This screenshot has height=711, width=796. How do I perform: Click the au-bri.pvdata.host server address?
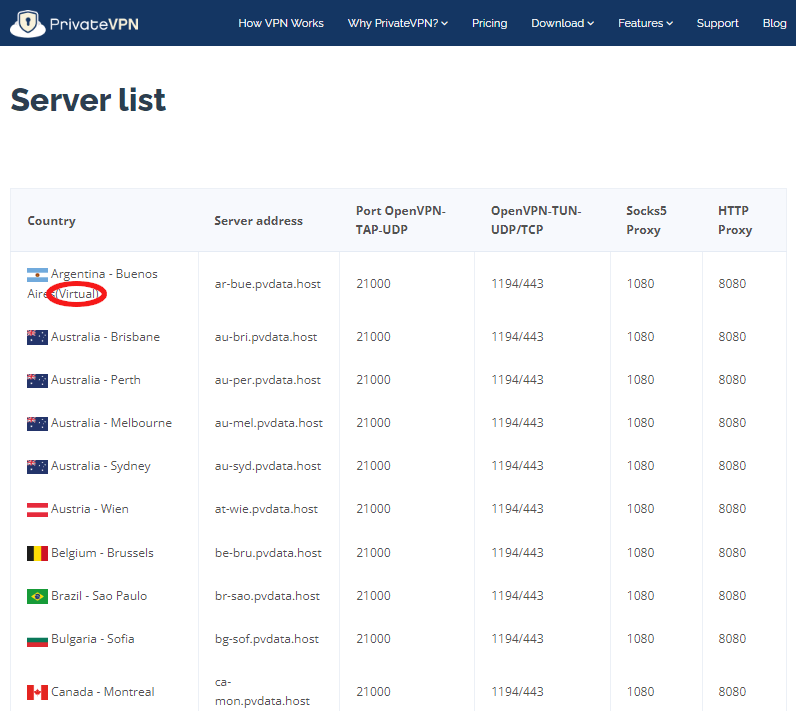[266, 337]
